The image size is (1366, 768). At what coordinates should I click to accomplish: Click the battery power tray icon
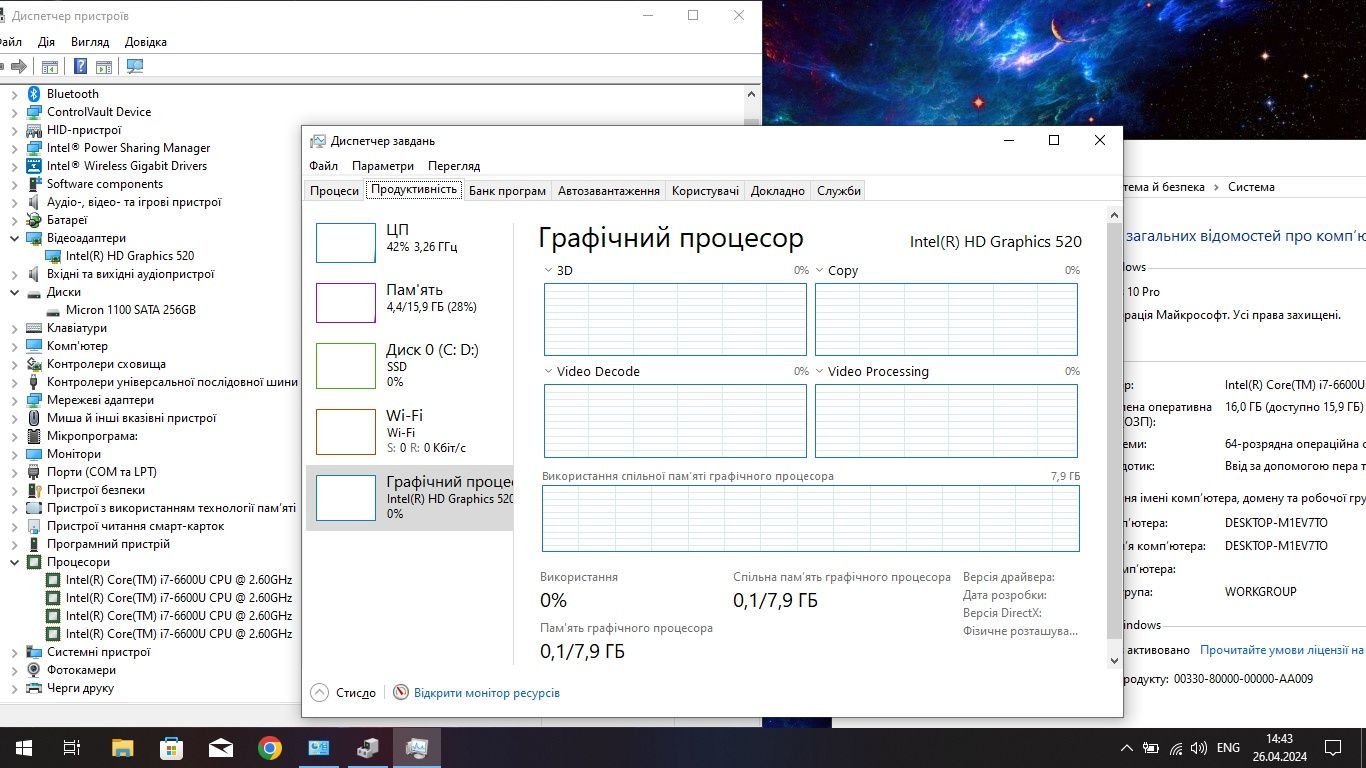point(1152,748)
